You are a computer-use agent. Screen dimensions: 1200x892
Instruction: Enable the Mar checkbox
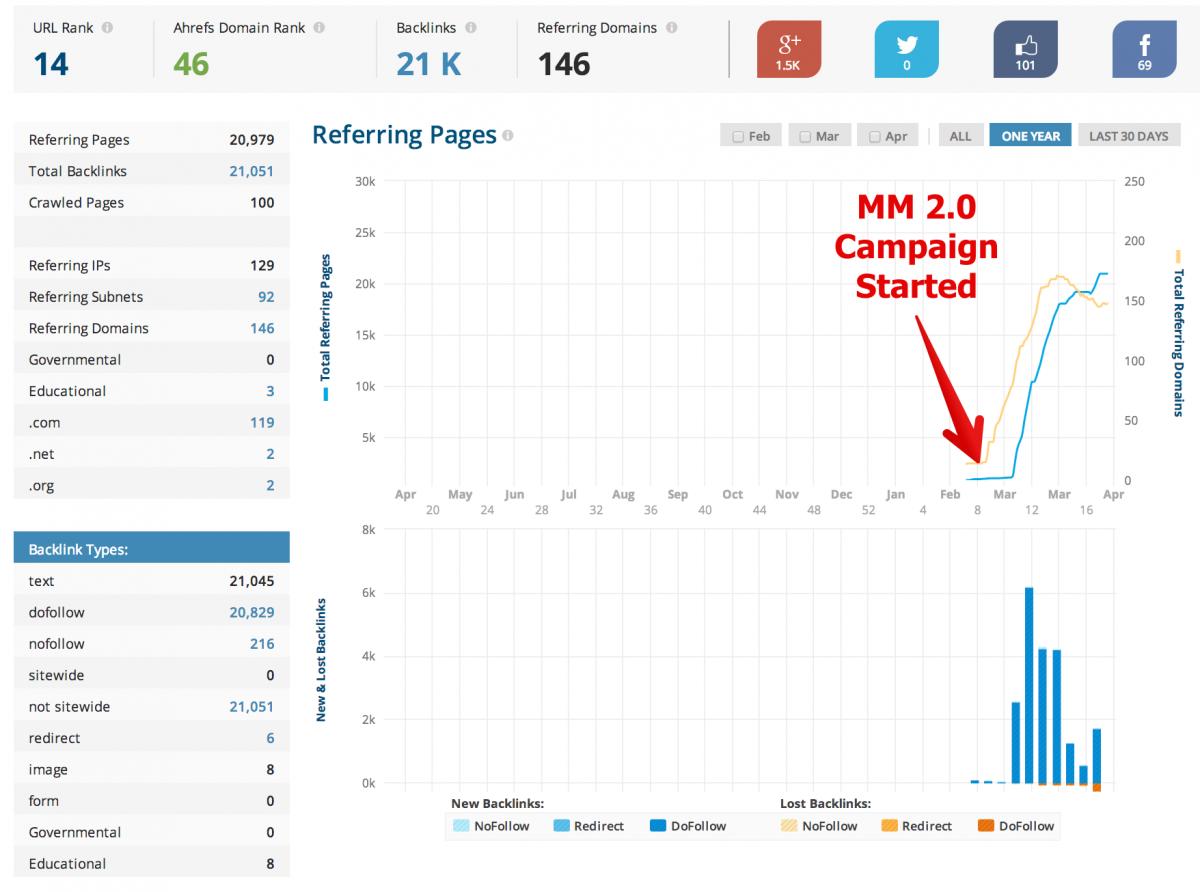805,136
